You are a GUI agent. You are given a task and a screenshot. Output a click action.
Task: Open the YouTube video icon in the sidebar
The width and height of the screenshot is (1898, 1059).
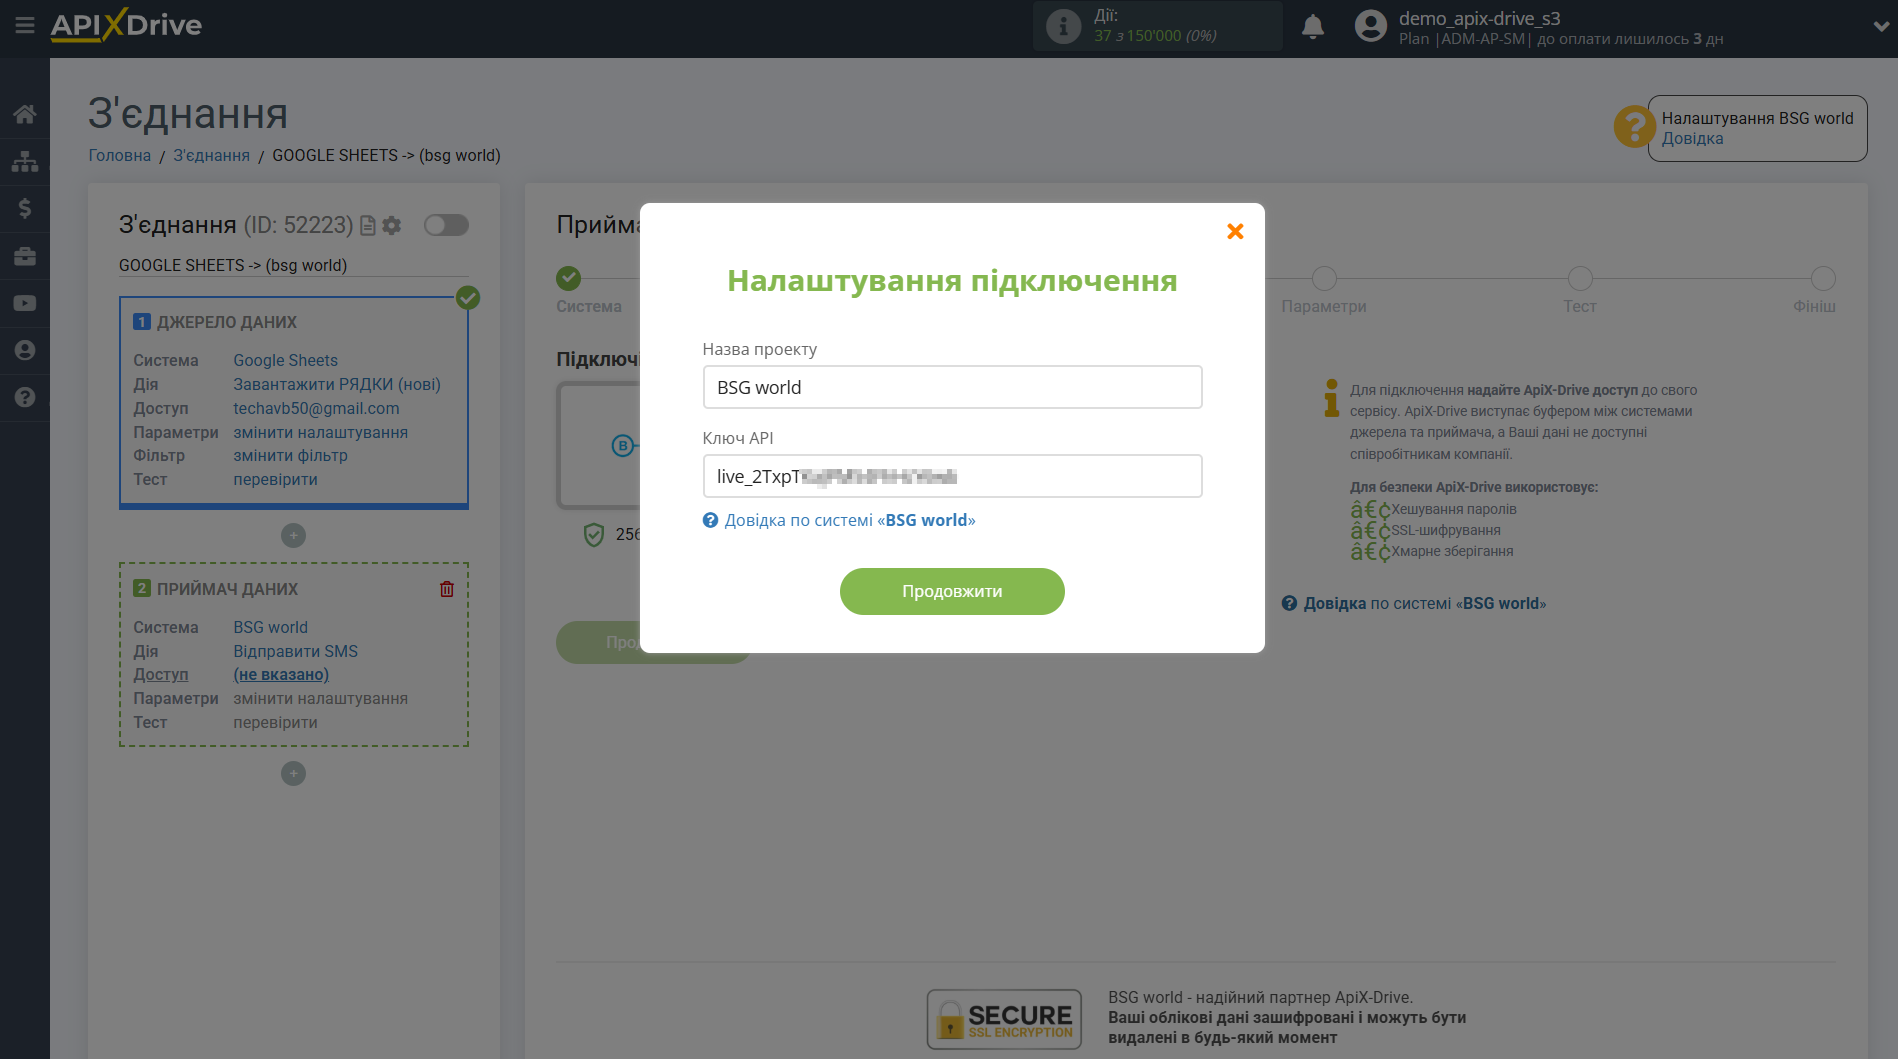pyautogui.click(x=25, y=303)
